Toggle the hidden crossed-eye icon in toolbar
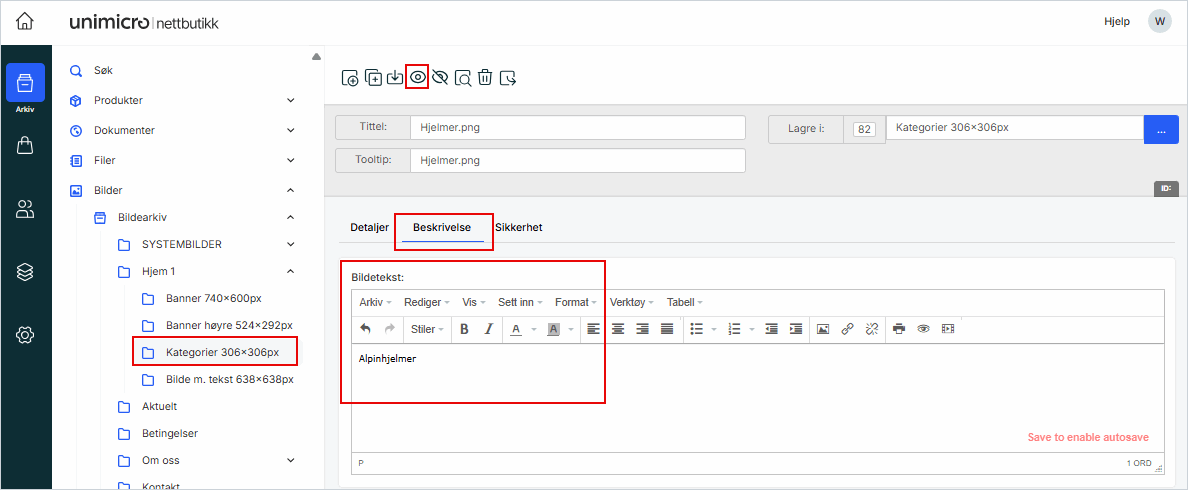Image resolution: width=1188 pixels, height=490 pixels. click(x=440, y=78)
